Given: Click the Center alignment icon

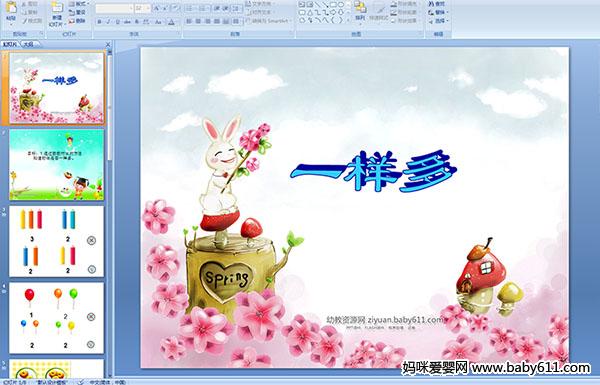Looking at the screenshot, I should (199, 21).
